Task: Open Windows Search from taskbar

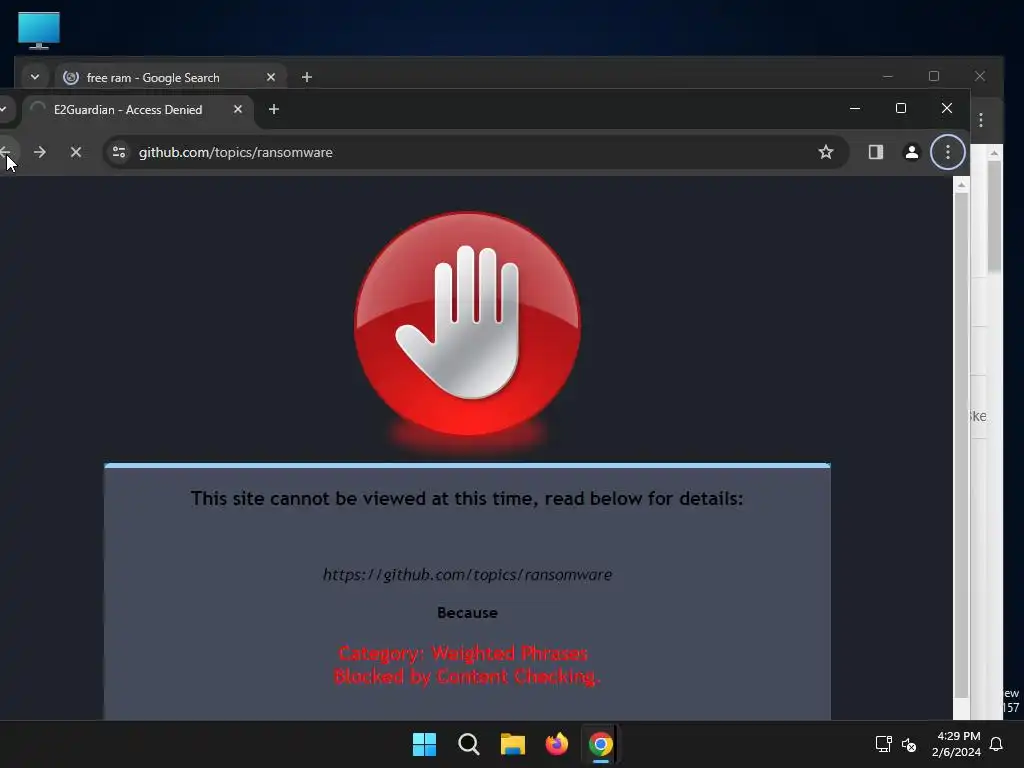Action: pyautogui.click(x=468, y=744)
